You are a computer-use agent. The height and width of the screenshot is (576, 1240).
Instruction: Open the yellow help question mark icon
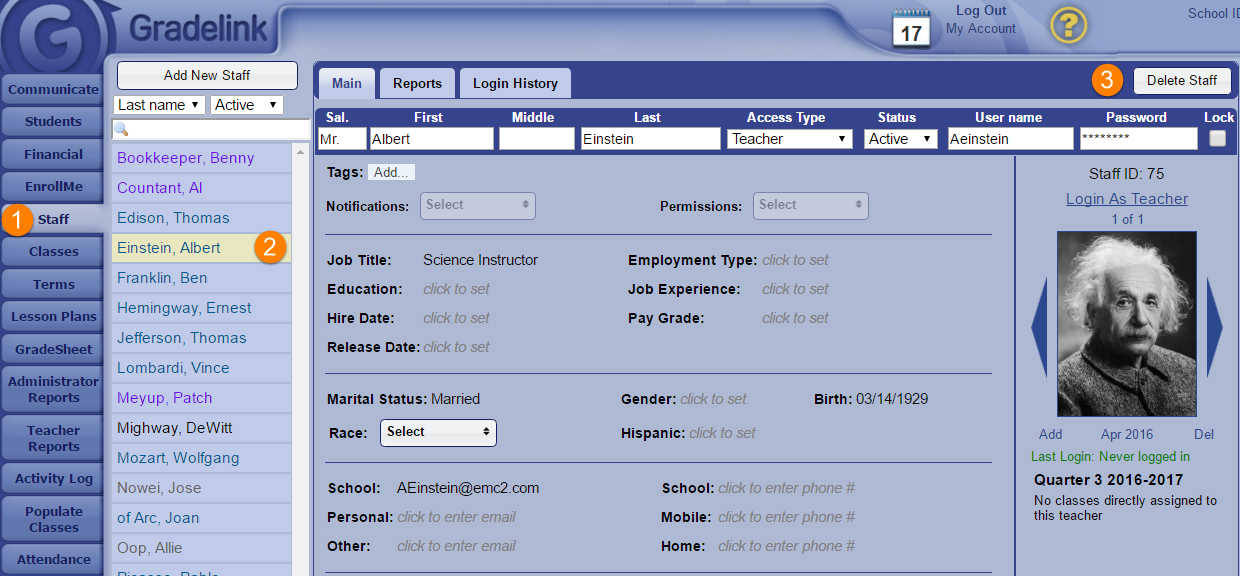coord(1068,25)
